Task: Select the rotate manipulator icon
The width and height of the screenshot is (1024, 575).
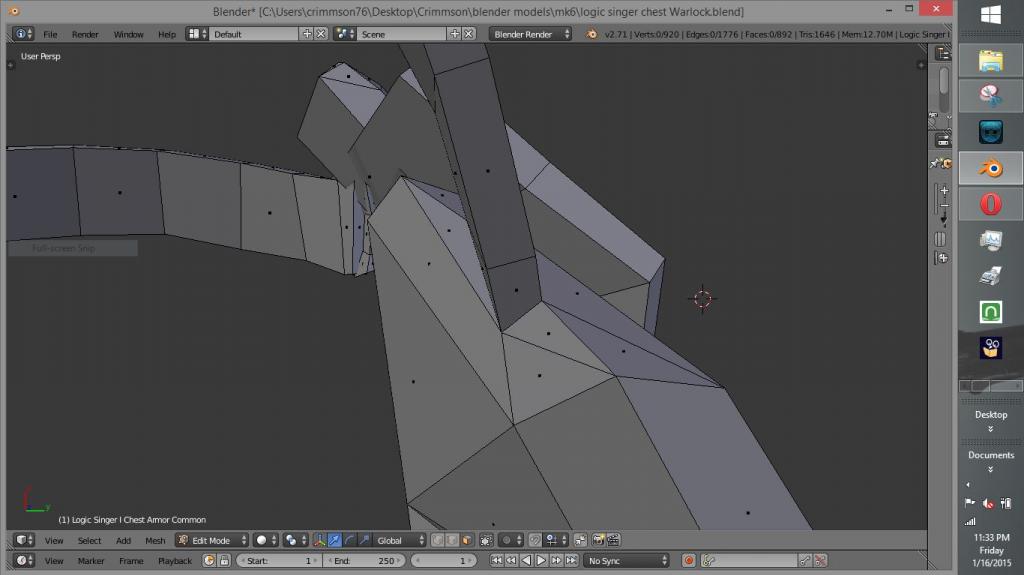Action: [349, 540]
